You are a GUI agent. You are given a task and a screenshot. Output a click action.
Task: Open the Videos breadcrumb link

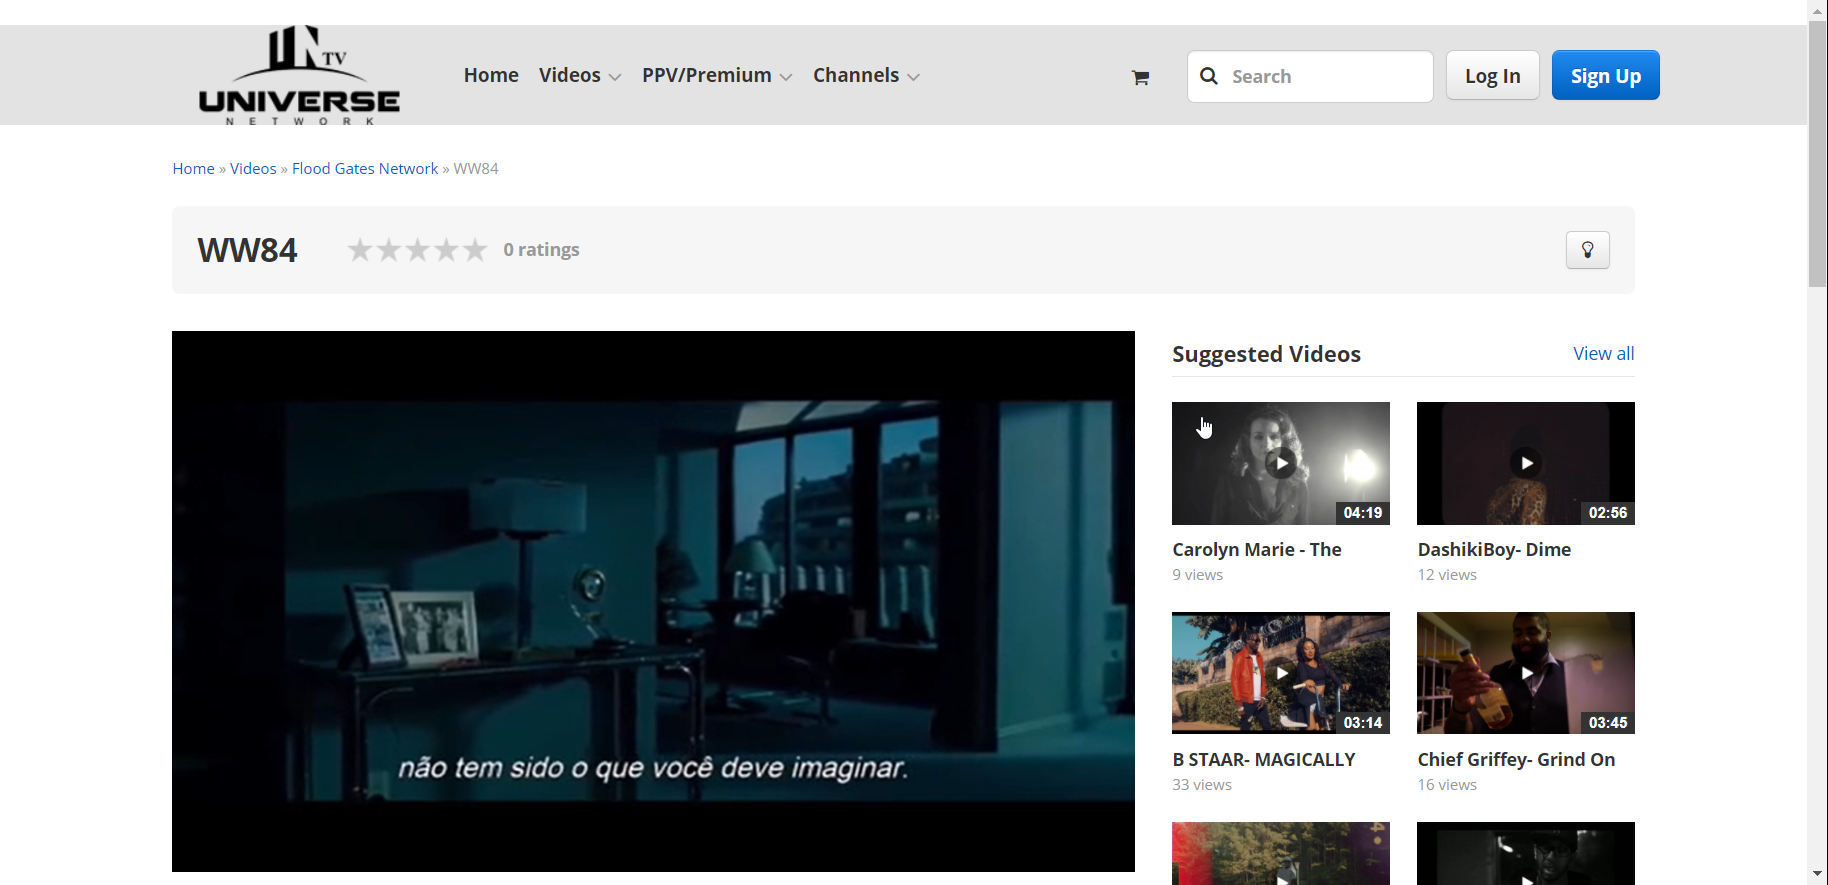253,168
